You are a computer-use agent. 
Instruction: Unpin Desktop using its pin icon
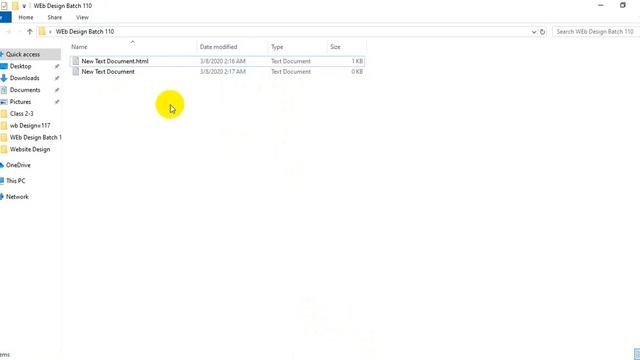(57, 66)
